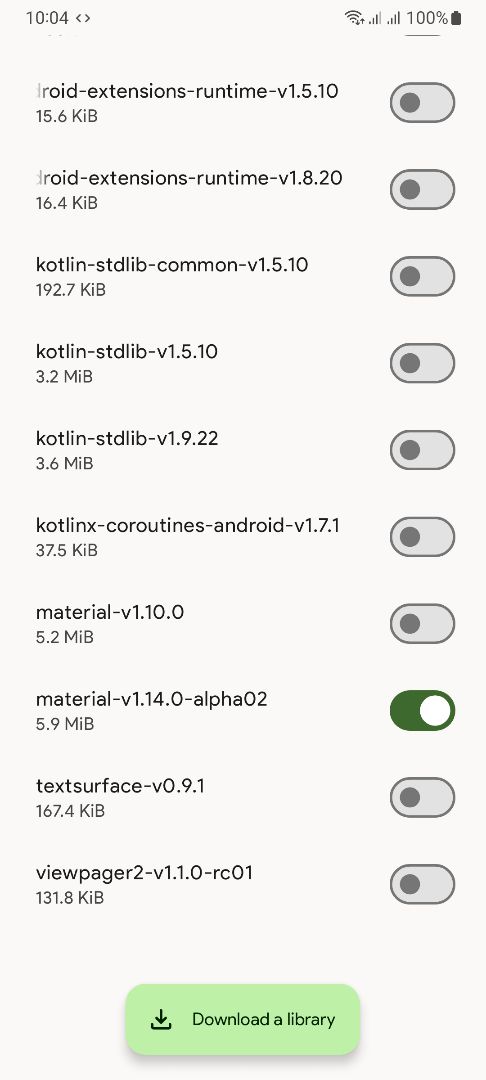
Task: Disable the material-v1.14.0-alpha02 switch
Action: click(x=422, y=710)
